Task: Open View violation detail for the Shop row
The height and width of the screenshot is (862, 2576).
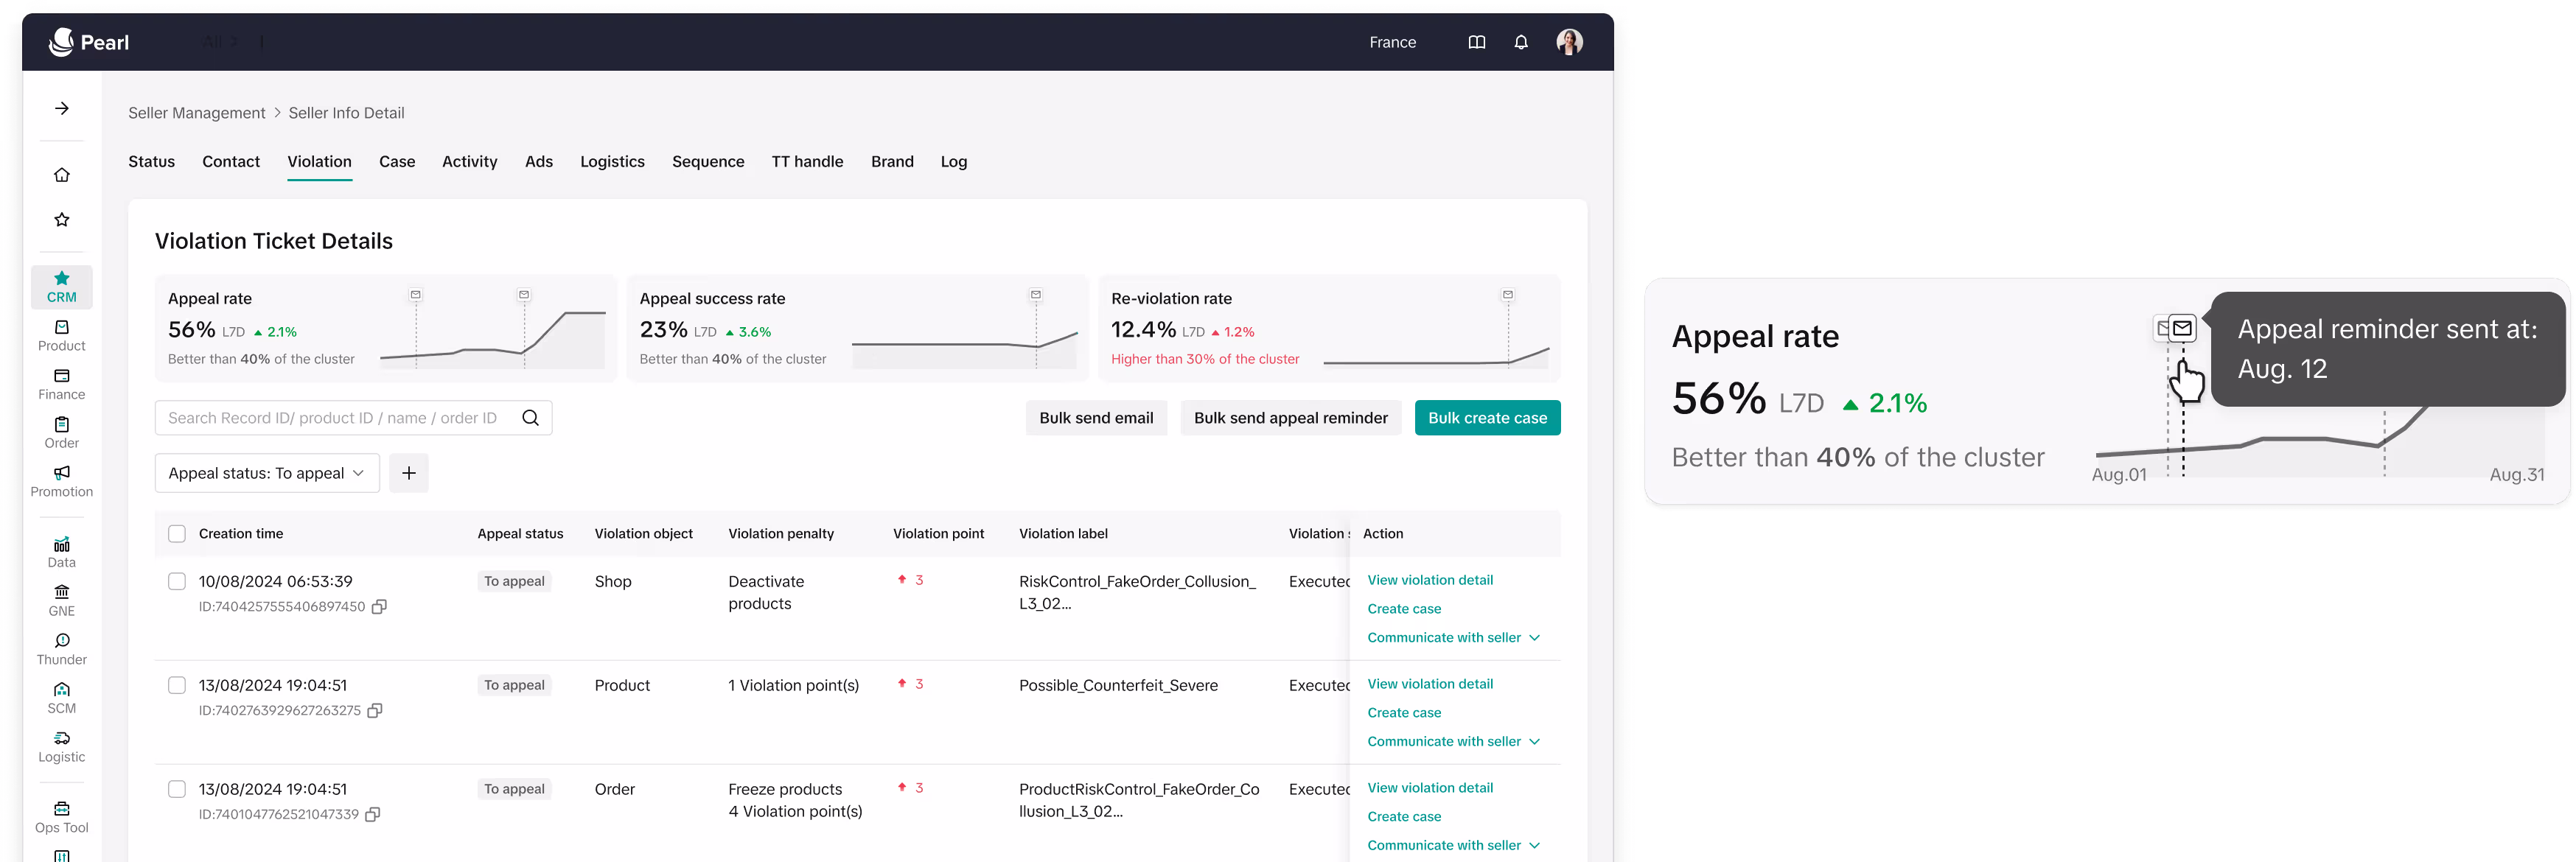Action: click(1430, 580)
